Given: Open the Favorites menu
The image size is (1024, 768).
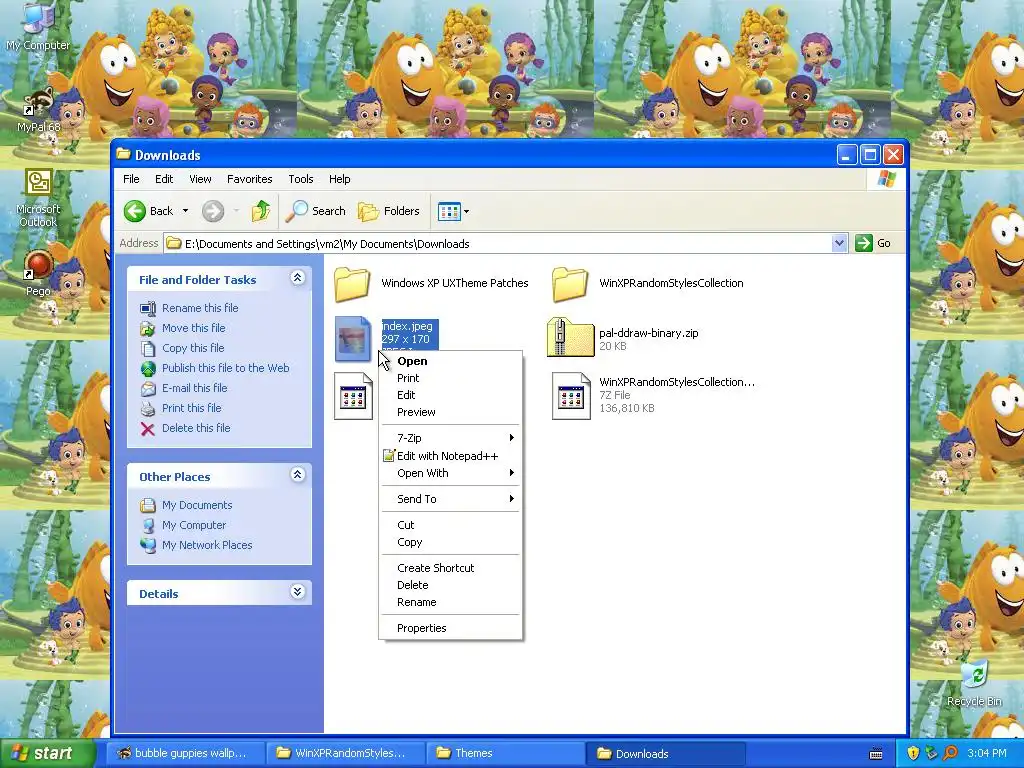Looking at the screenshot, I should tap(249, 179).
